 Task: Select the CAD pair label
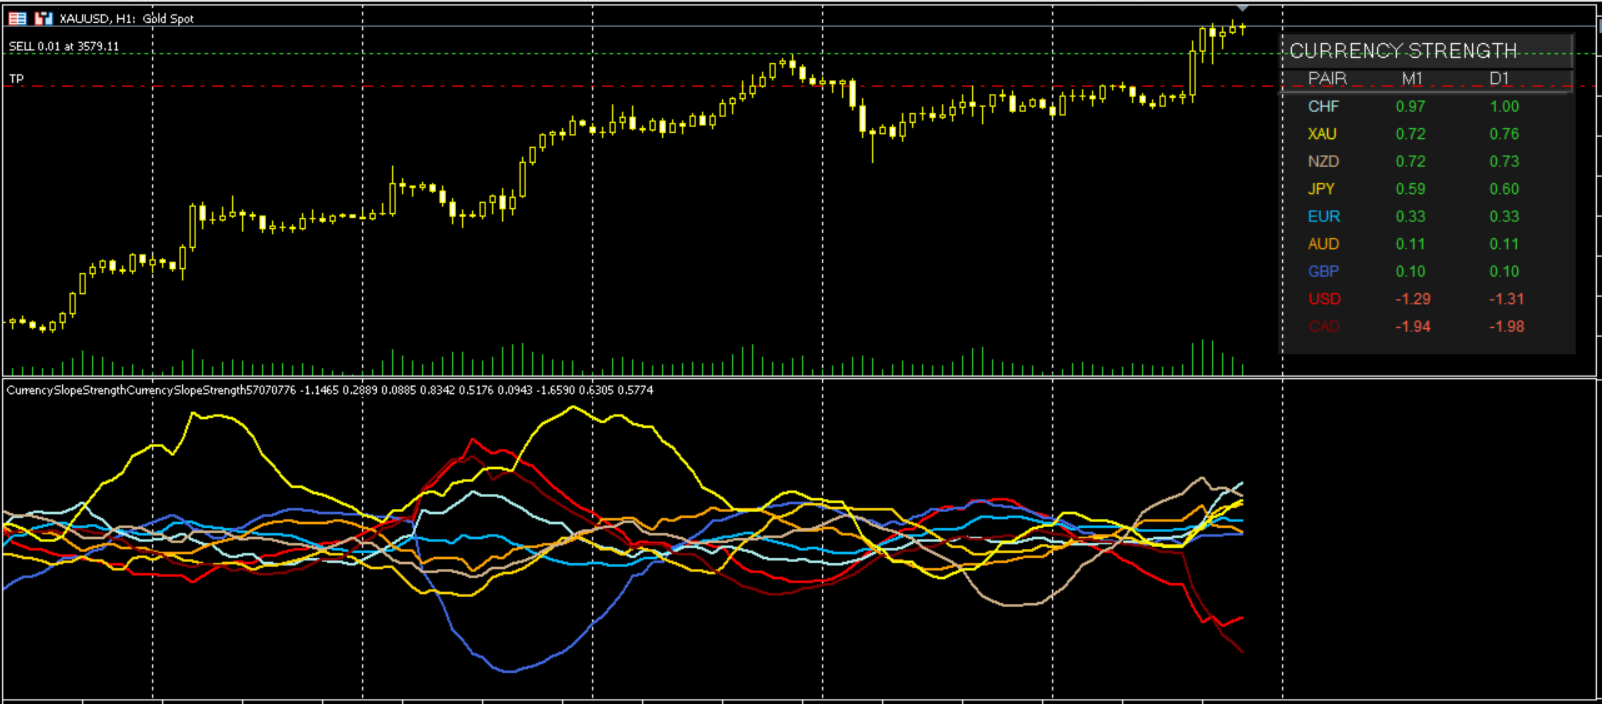click(x=1323, y=326)
